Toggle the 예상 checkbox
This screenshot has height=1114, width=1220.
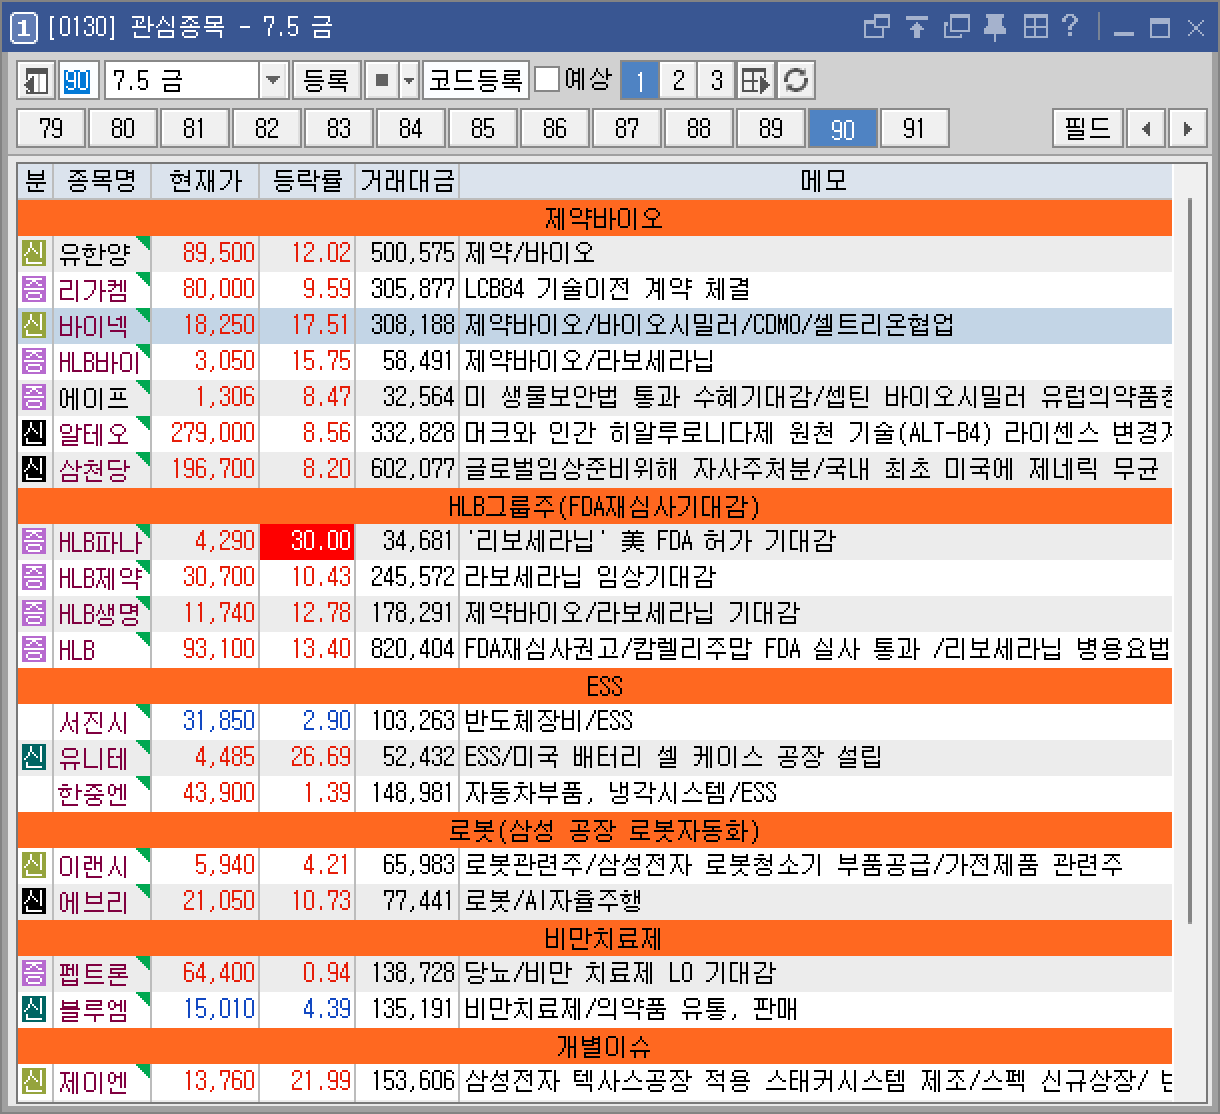coord(547,80)
